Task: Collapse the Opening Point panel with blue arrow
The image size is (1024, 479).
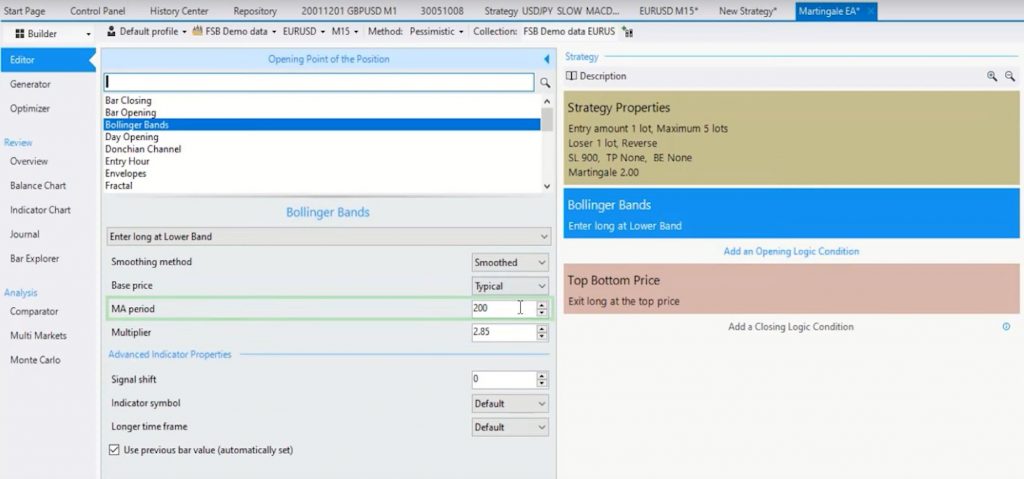Action: tap(546, 60)
